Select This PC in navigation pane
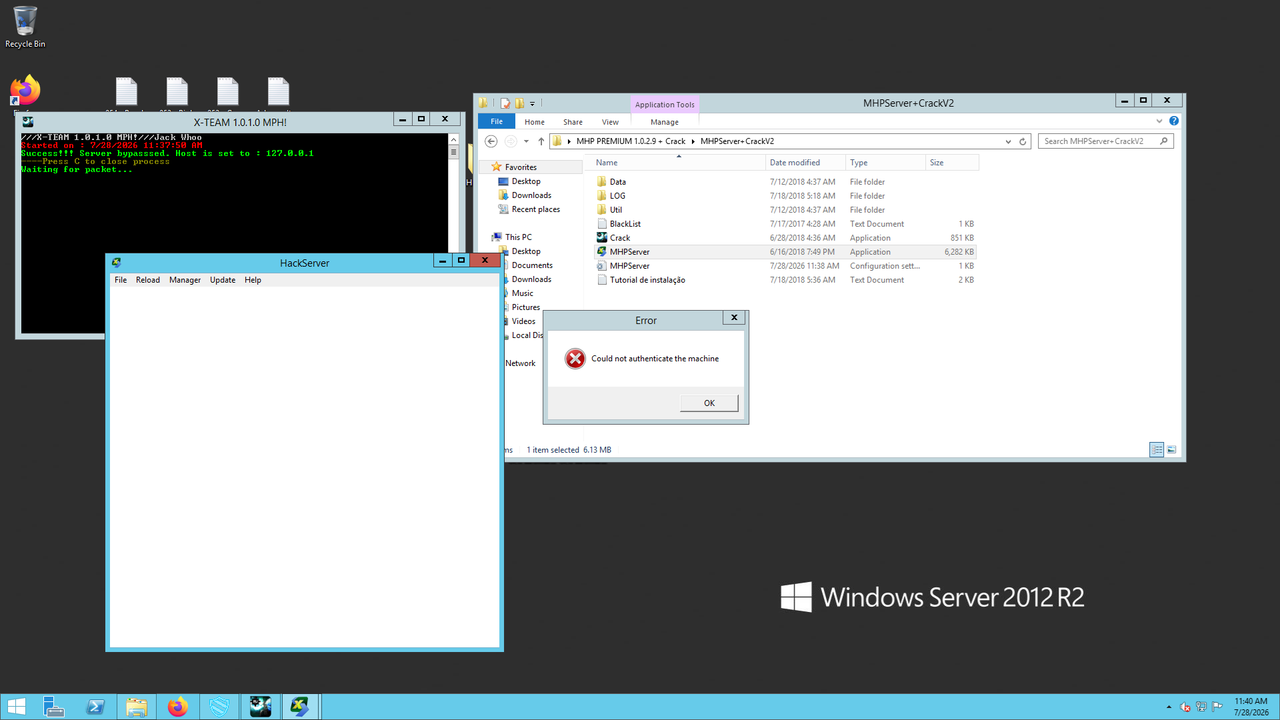This screenshot has height=720, width=1280. 518,237
